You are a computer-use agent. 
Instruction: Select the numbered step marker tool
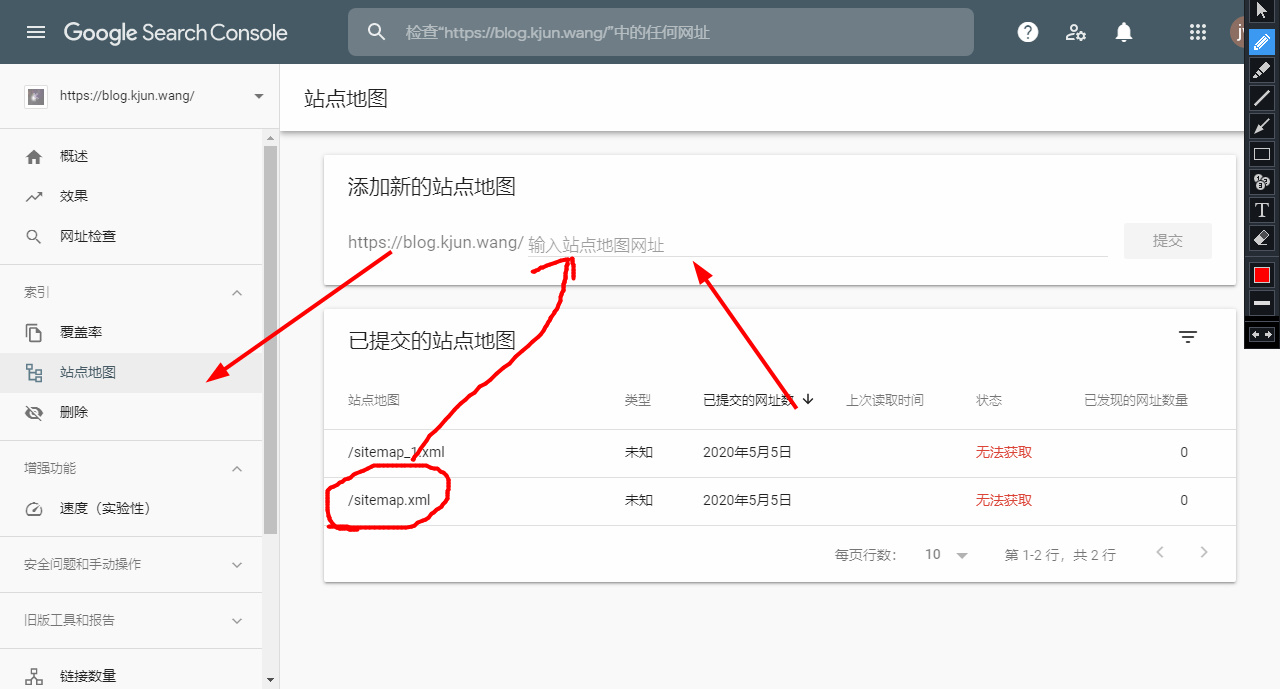pyautogui.click(x=1262, y=182)
